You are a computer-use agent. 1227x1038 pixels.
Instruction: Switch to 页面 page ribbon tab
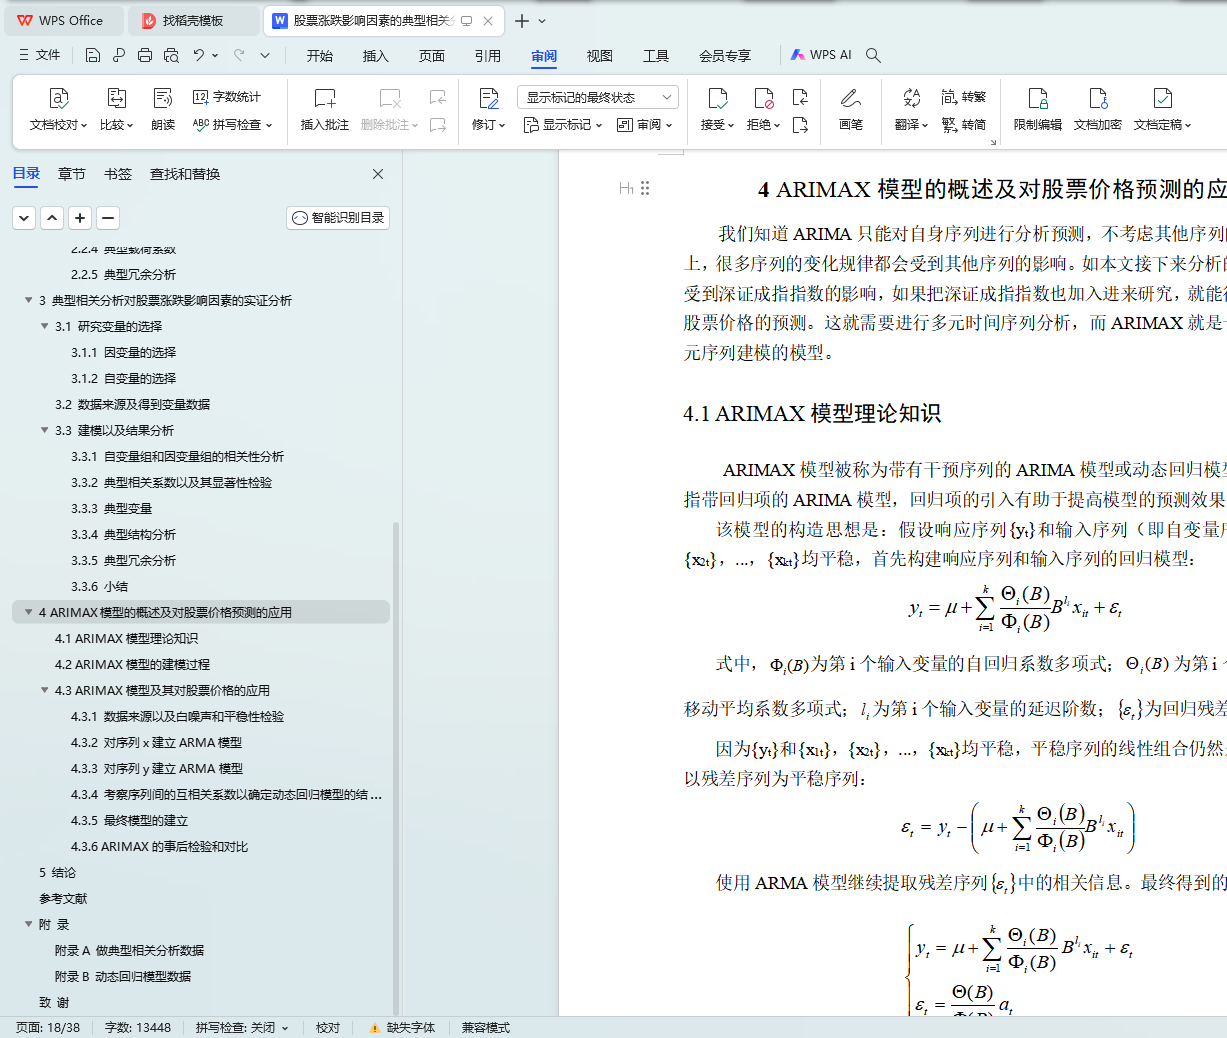click(432, 56)
